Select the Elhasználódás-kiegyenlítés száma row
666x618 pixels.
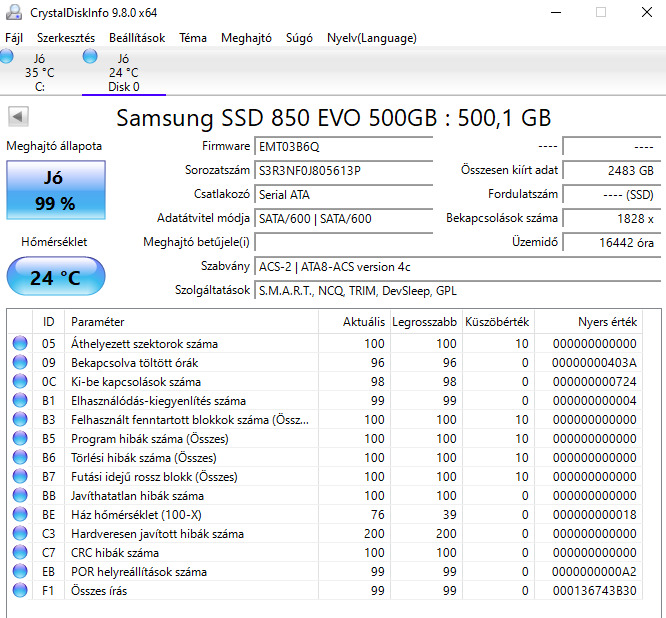click(325, 400)
